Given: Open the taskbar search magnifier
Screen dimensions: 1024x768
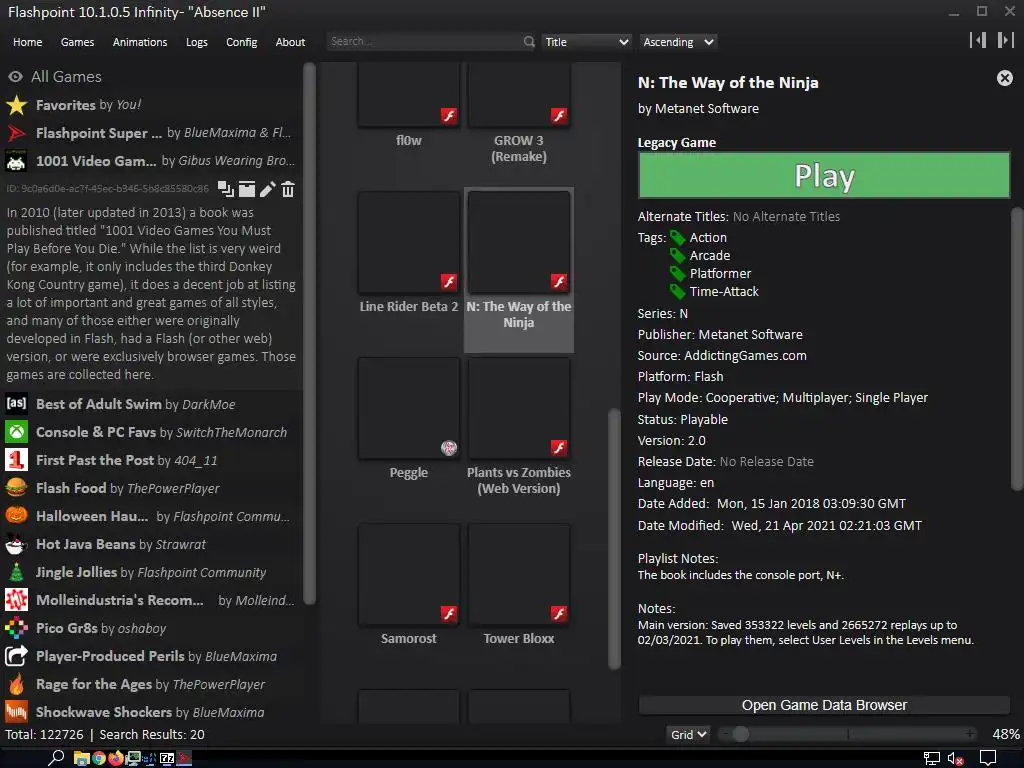Looking at the screenshot, I should click(56, 758).
